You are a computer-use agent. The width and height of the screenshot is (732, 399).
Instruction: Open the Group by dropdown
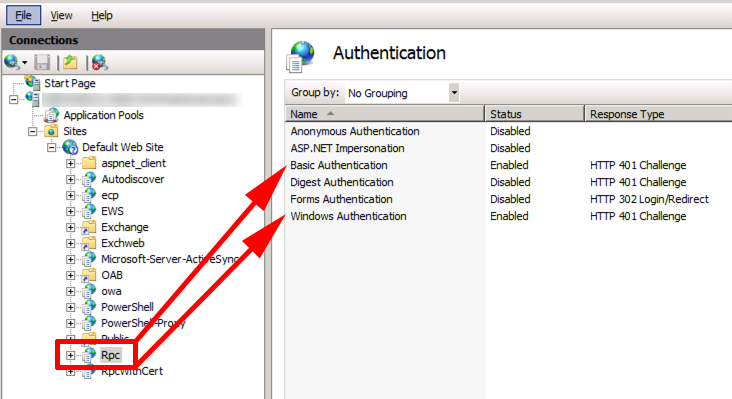pos(454,93)
